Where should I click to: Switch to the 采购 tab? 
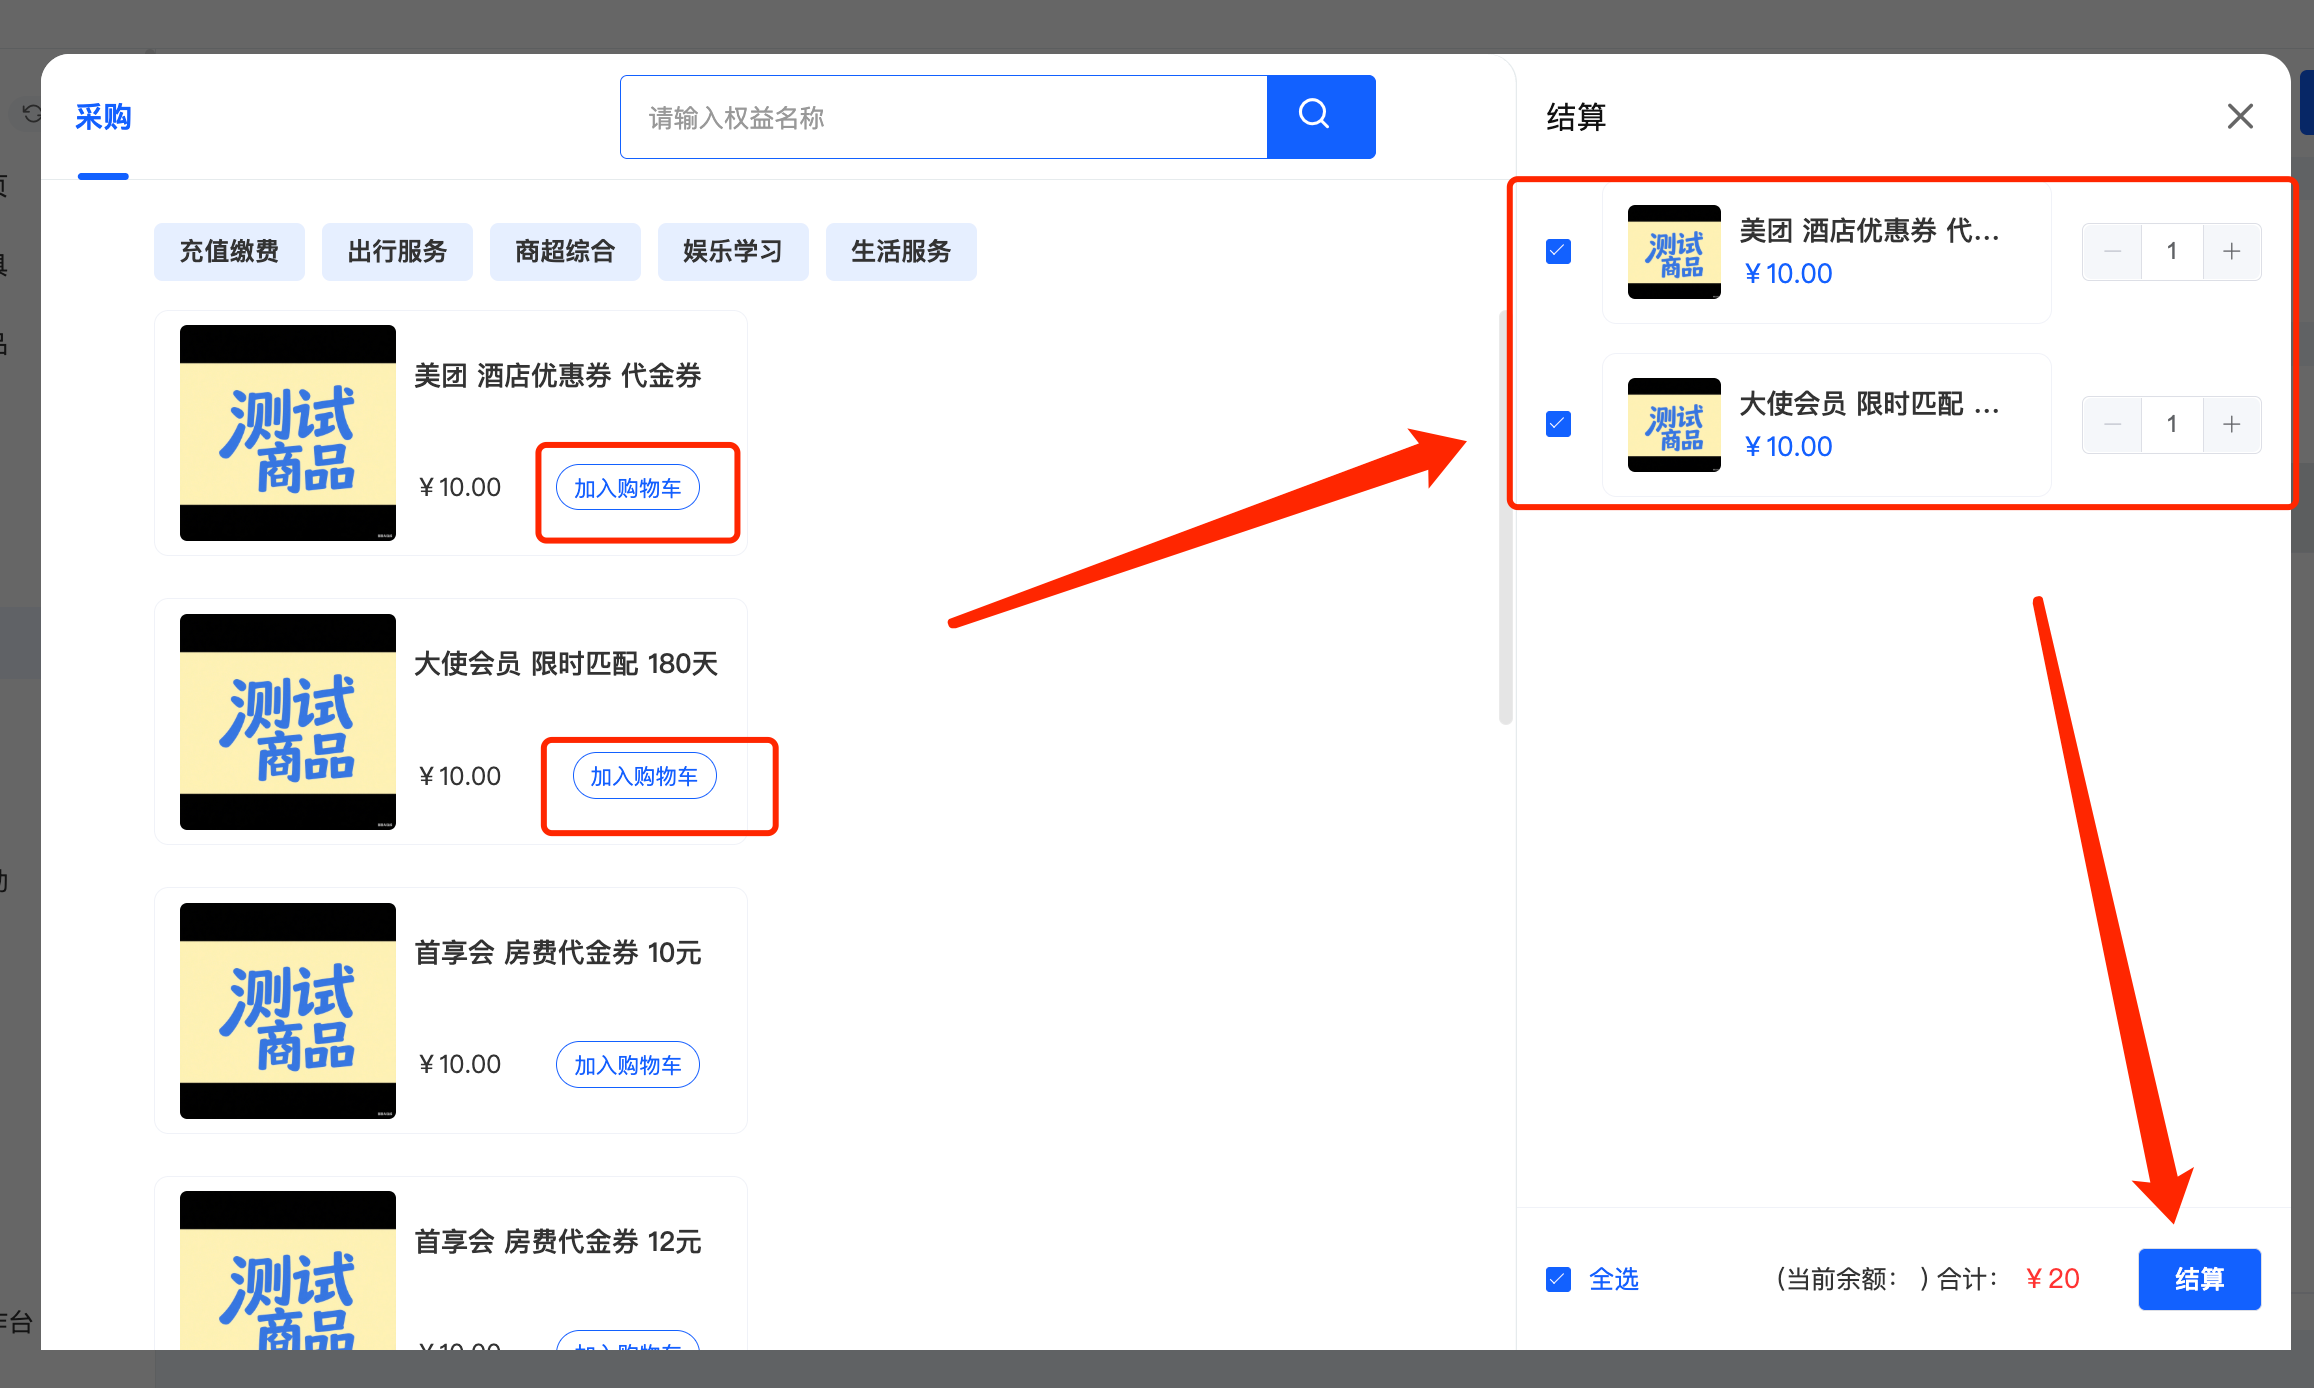pyautogui.click(x=103, y=117)
